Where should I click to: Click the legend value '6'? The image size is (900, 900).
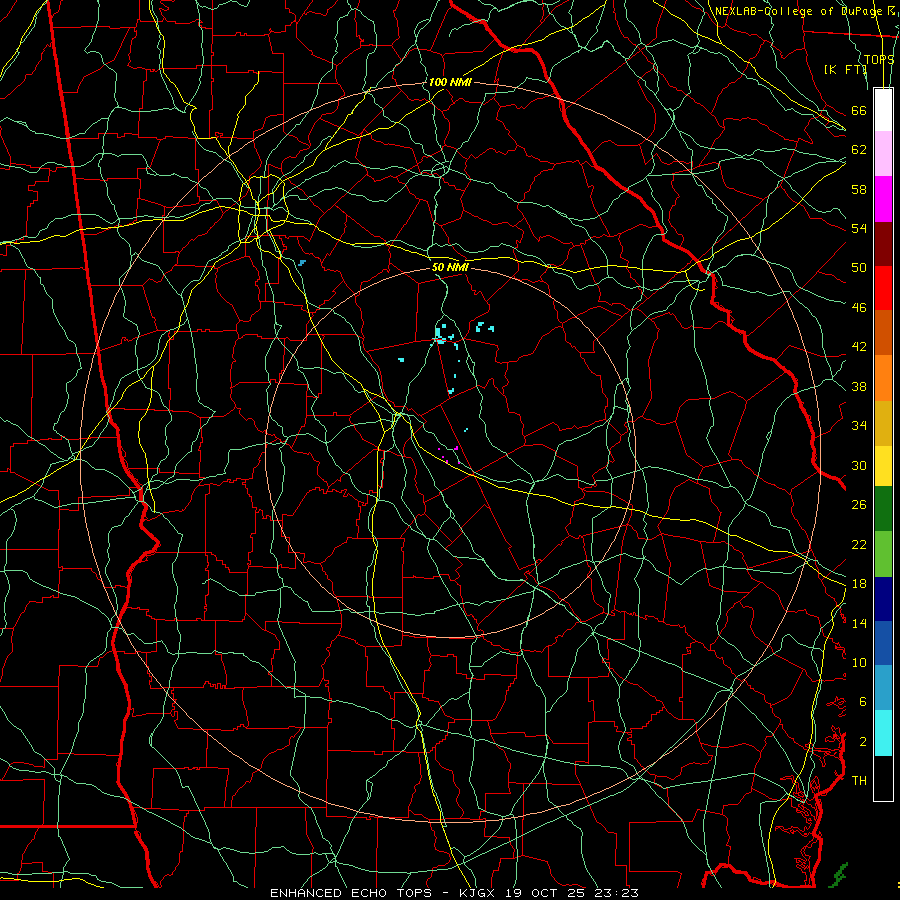click(863, 702)
